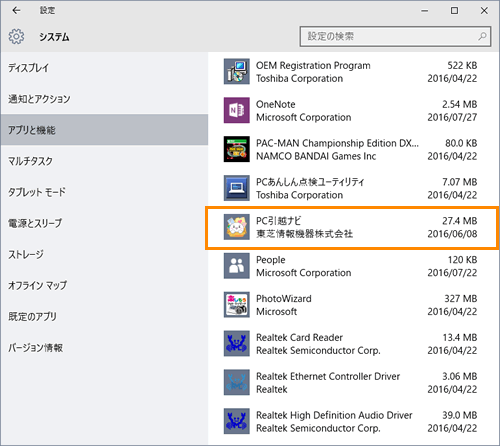Focus the 設定の検索 search box
This screenshot has width=500, height=446.
point(395,36)
